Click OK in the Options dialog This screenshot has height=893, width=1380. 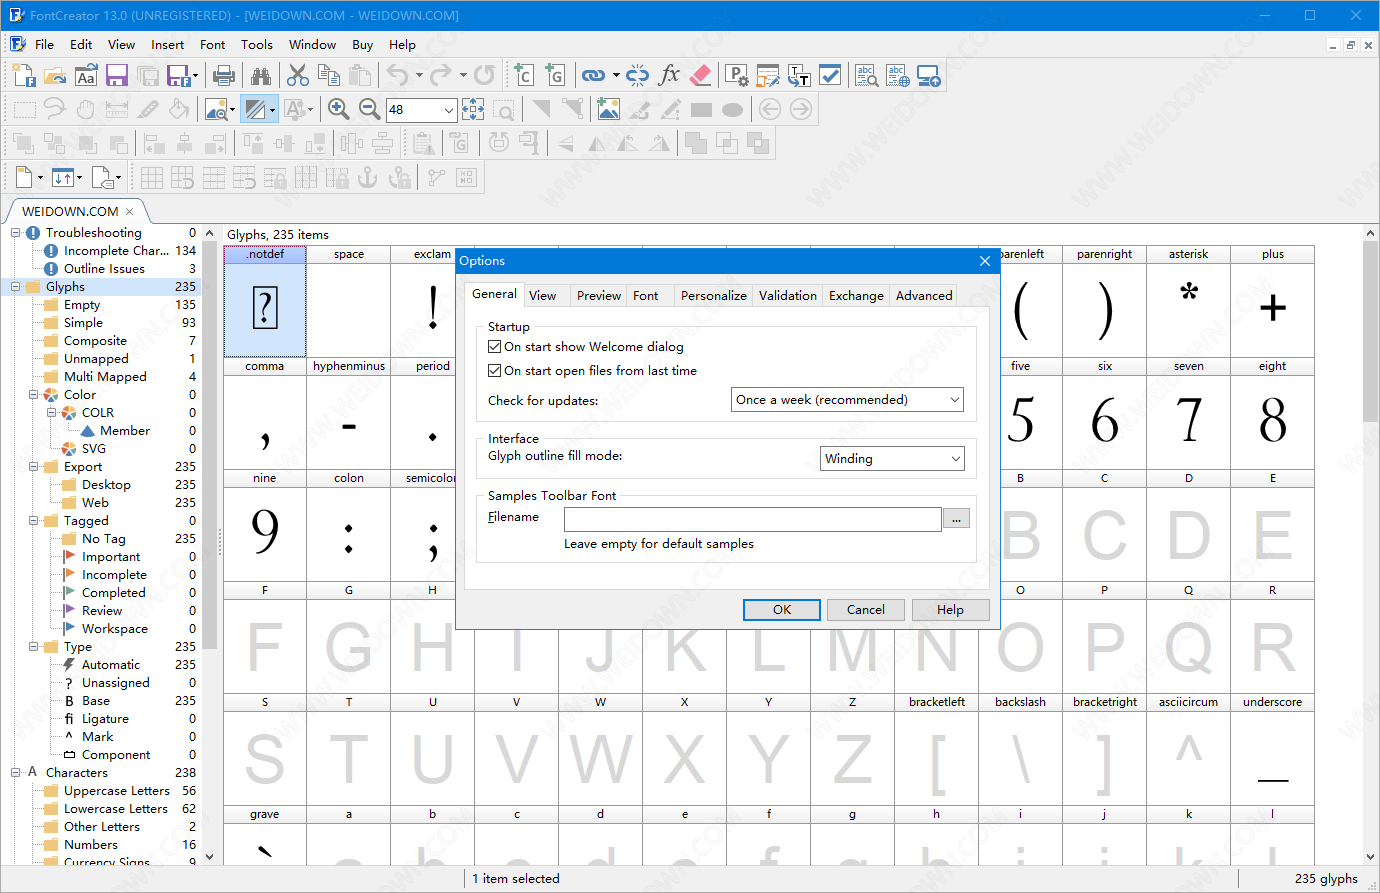point(782,610)
